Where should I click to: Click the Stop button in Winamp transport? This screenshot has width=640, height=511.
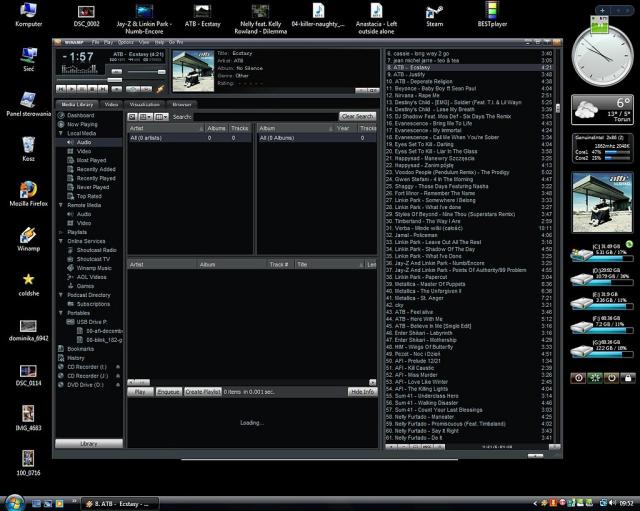(x=93, y=89)
